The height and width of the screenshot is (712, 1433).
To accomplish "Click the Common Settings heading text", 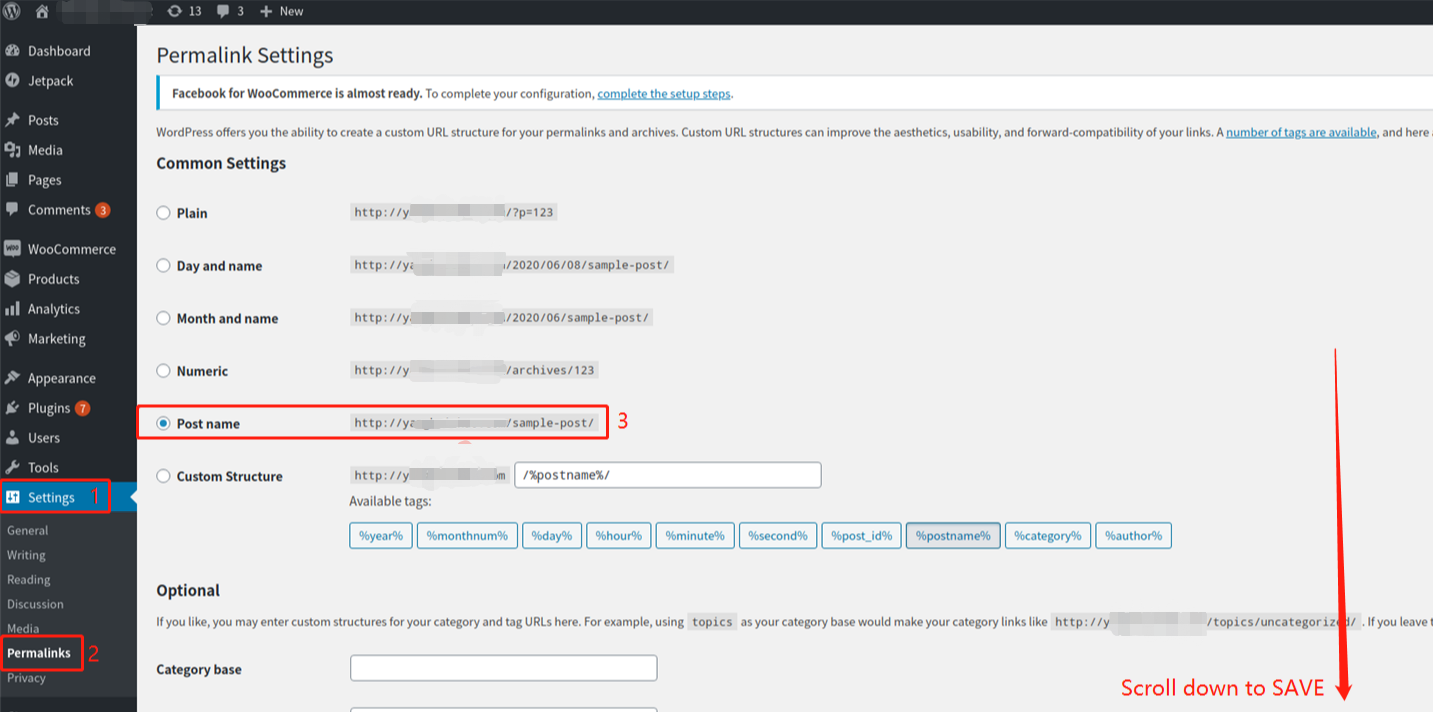I will pyautogui.click(x=221, y=163).
